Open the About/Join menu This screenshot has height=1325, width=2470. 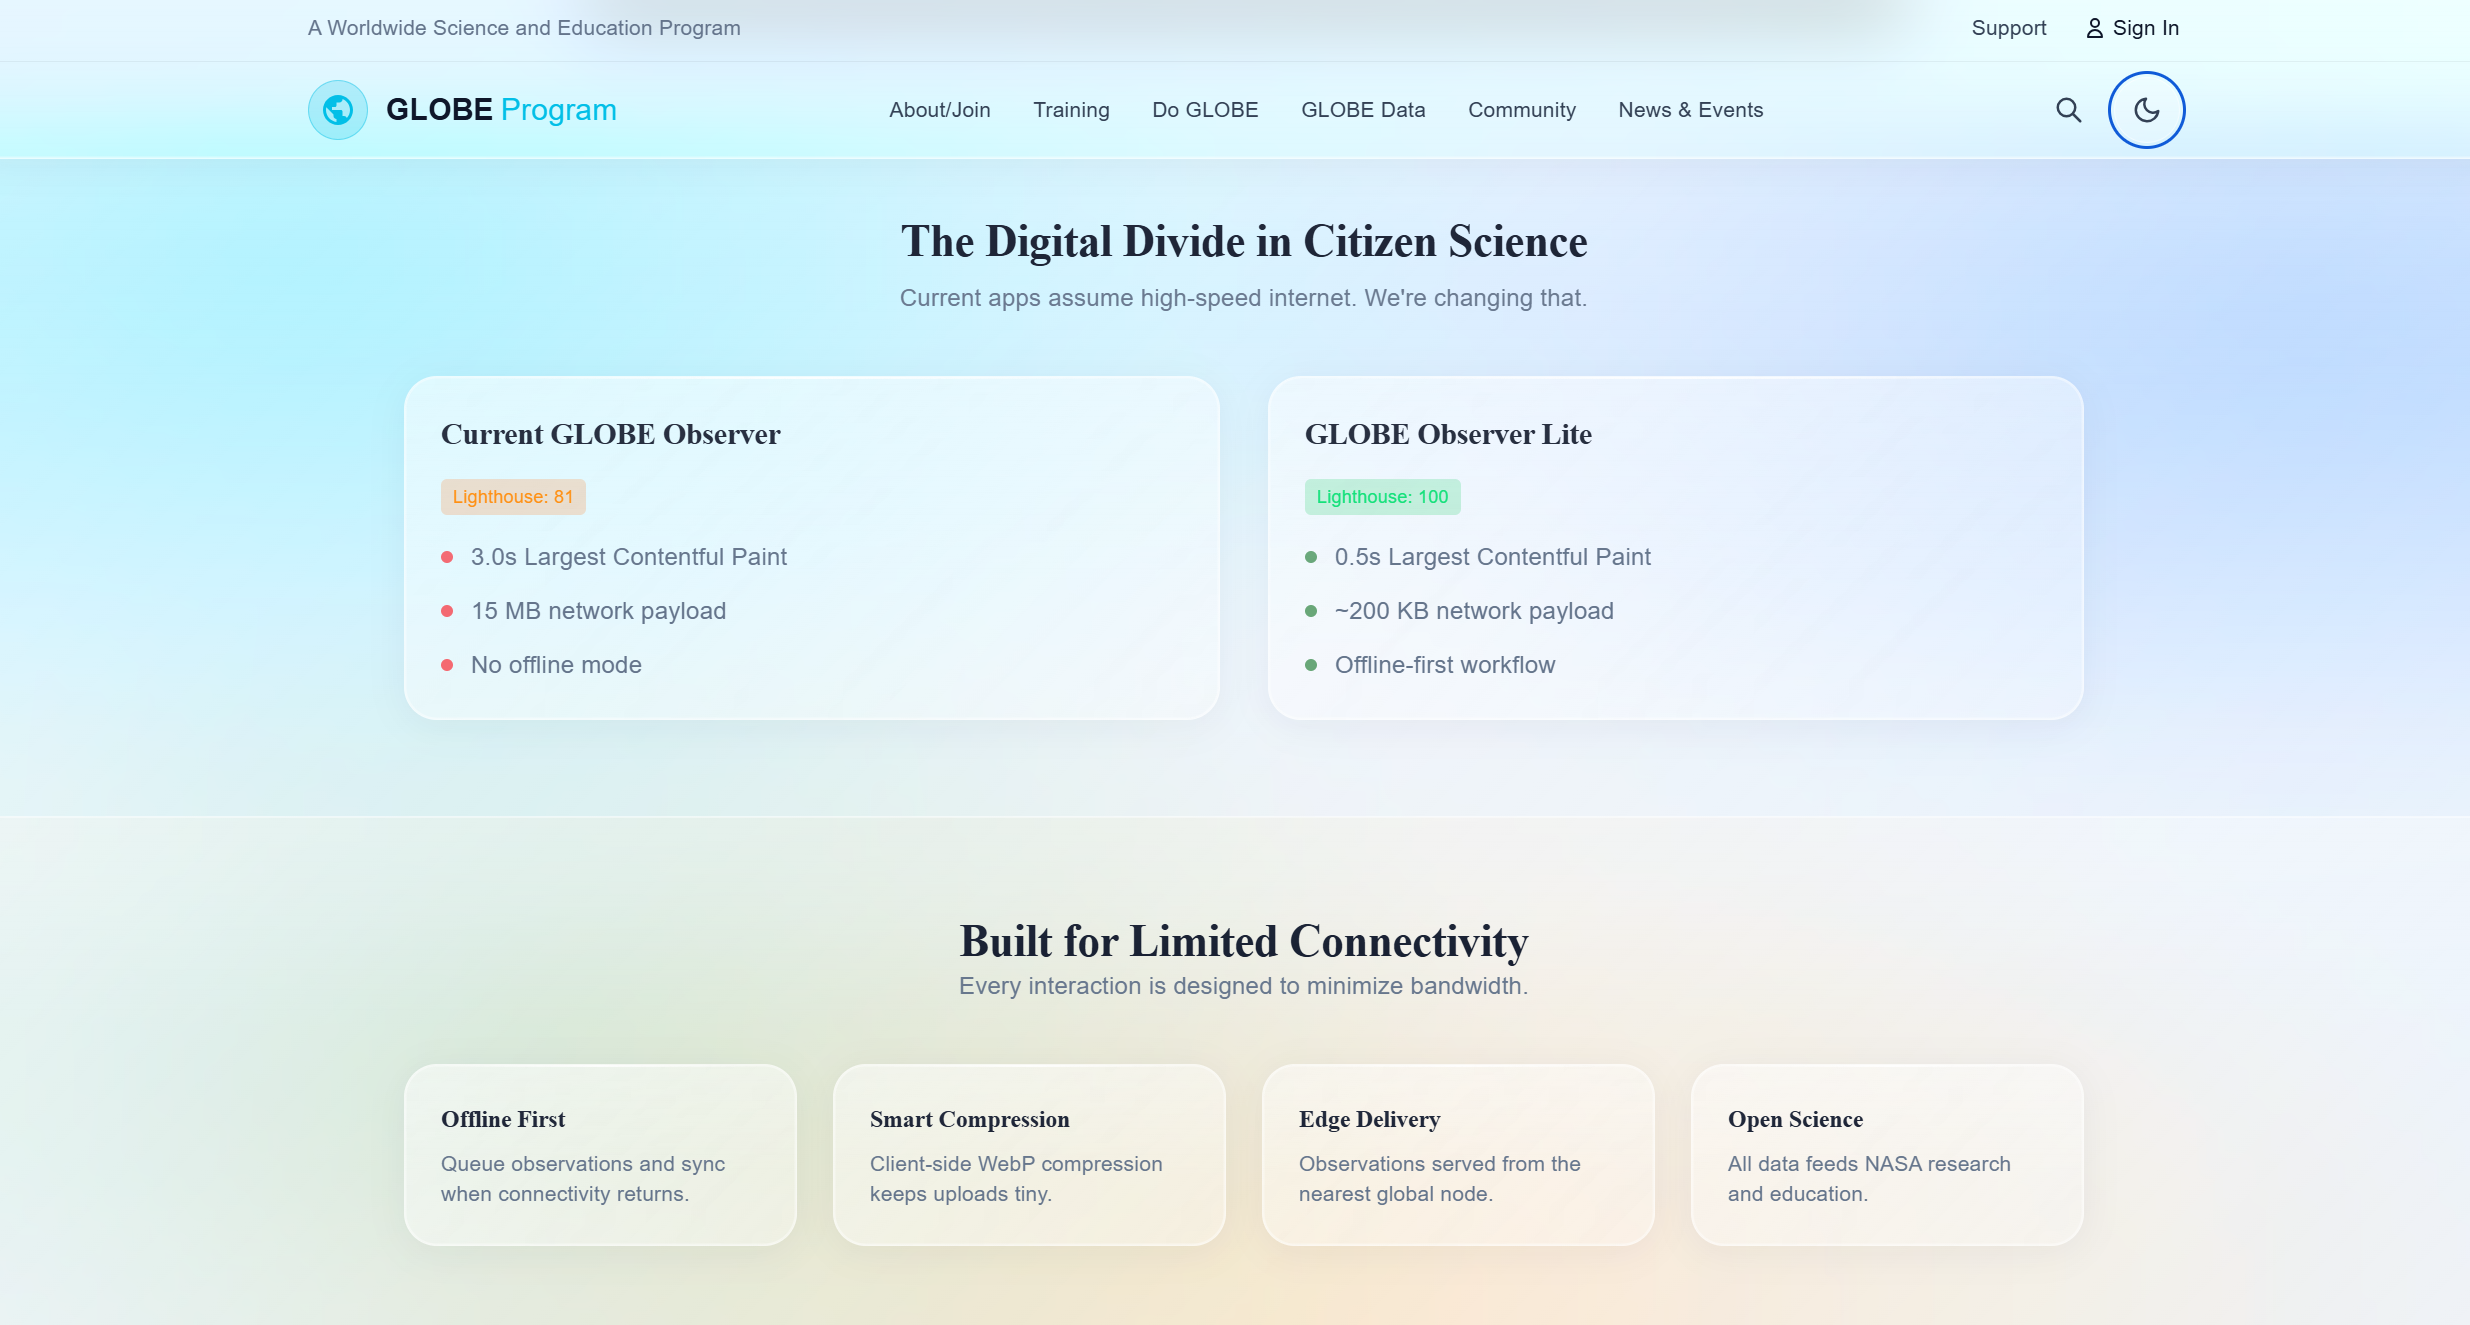click(x=939, y=110)
